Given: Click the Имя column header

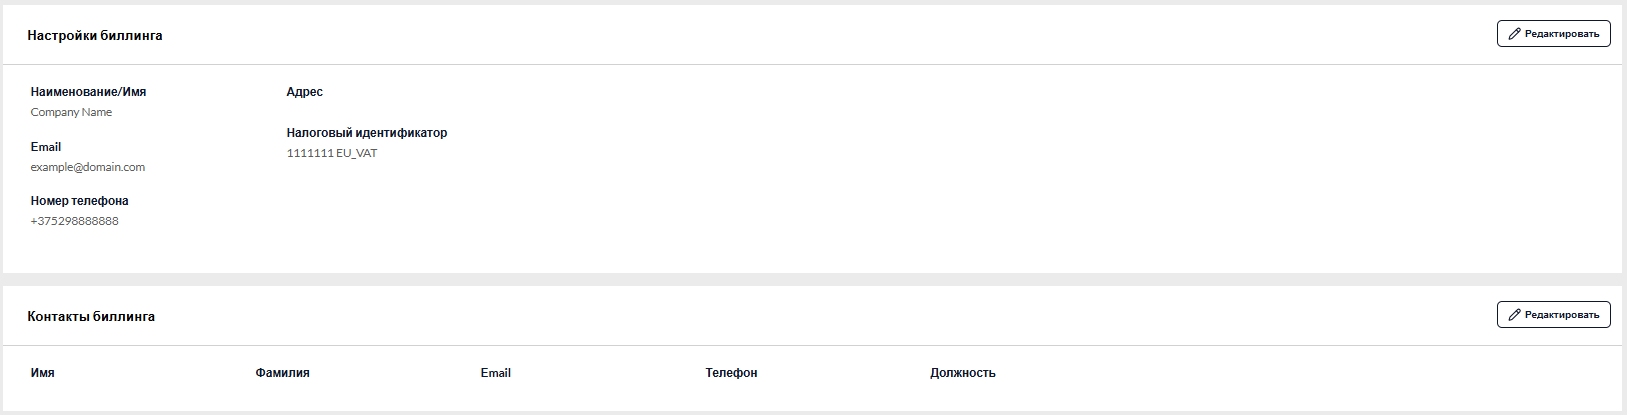Looking at the screenshot, I should [43, 373].
